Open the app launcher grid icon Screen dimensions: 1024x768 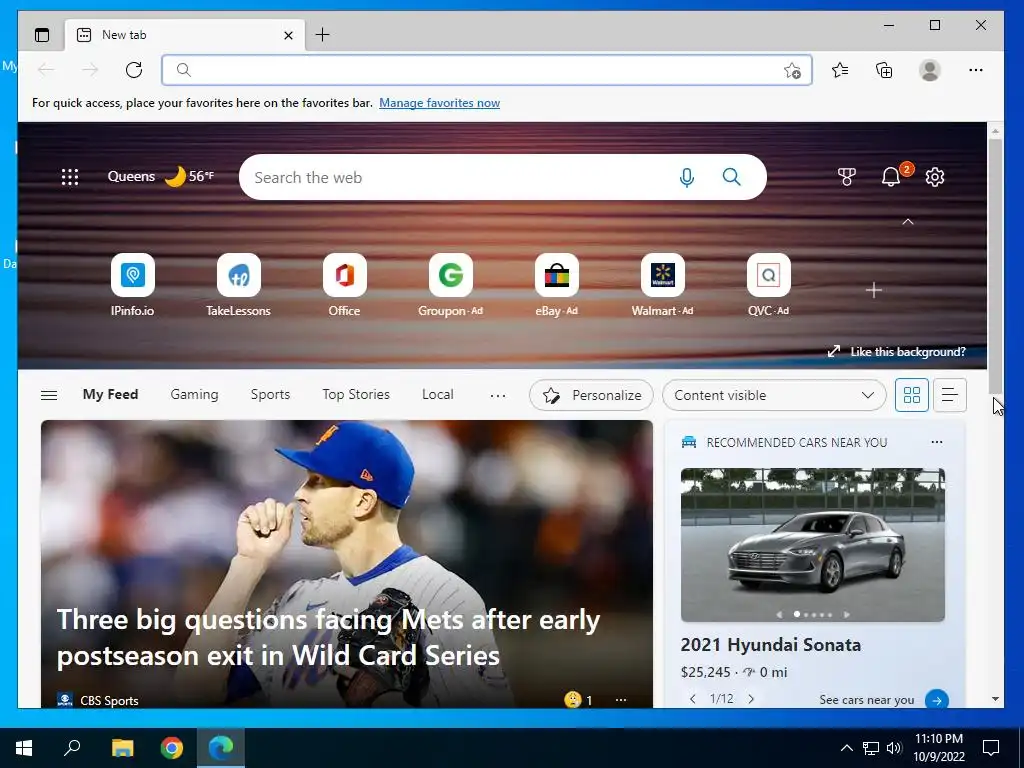pos(70,177)
